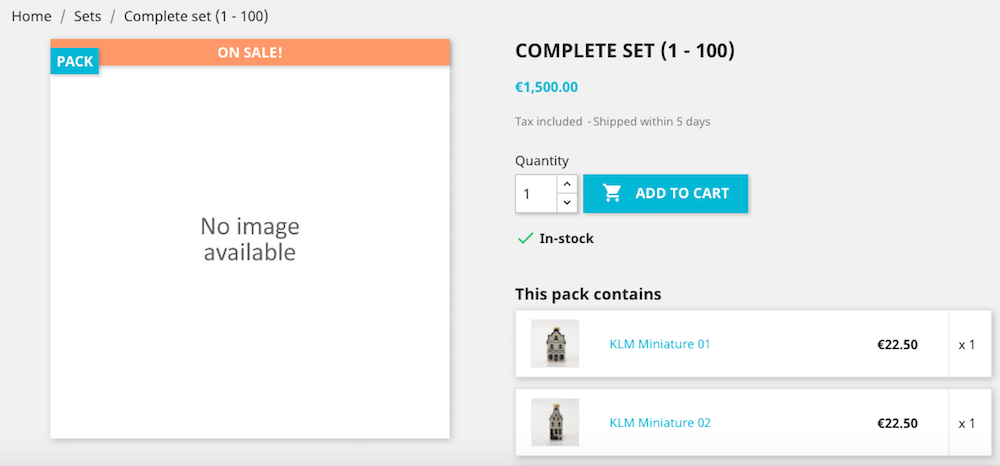Open the KLM Miniature 02 link
Viewport: 1000px width, 466px height.
[659, 423]
